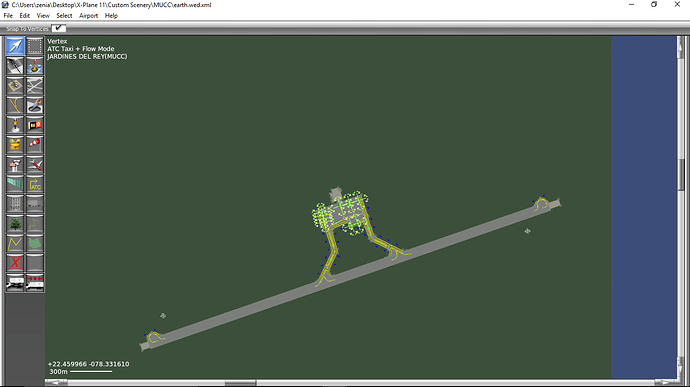
Task: Select the Object String tool
Action: click(35, 224)
